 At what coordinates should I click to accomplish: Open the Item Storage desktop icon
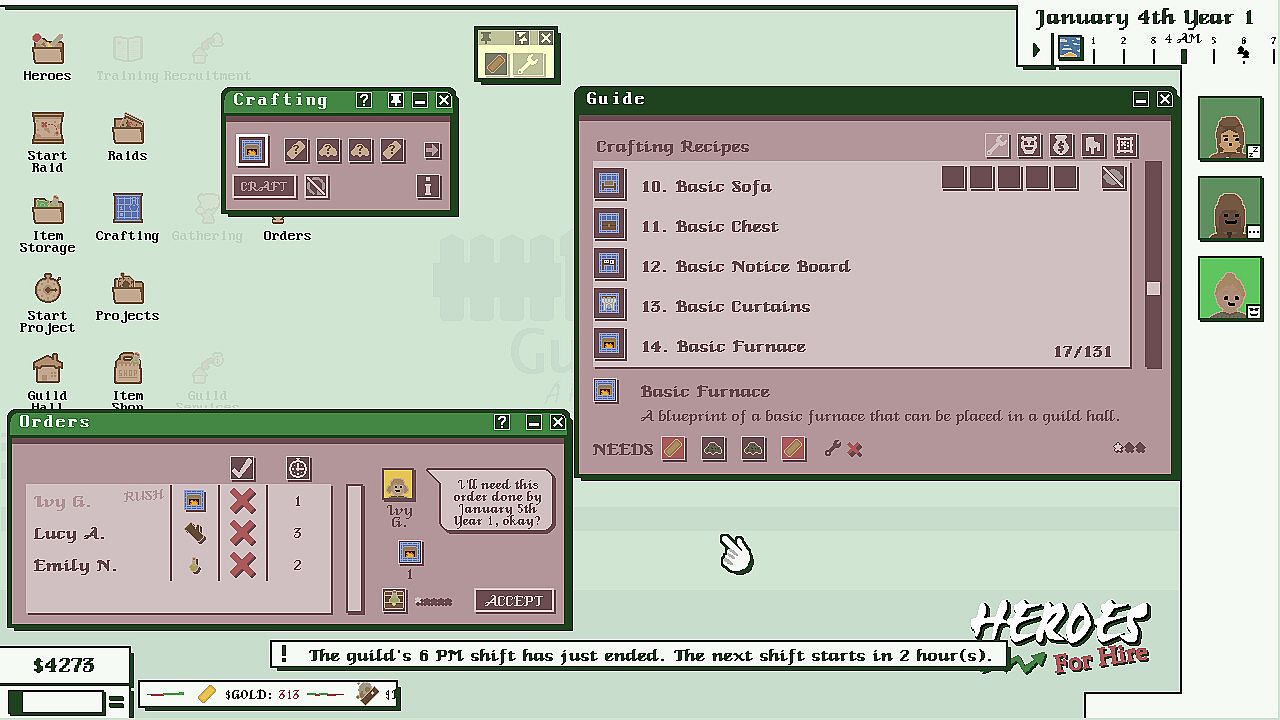47,222
